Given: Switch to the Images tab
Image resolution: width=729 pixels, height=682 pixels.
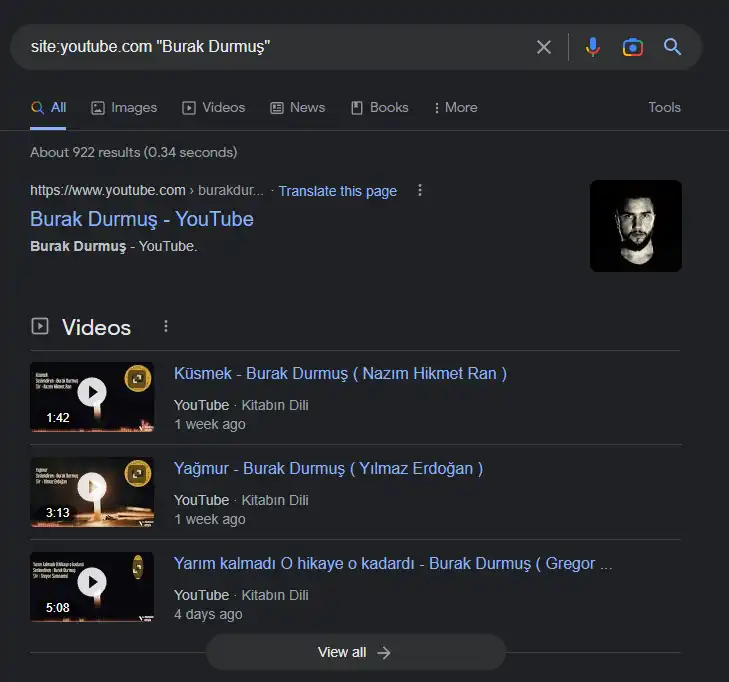Looking at the screenshot, I should pyautogui.click(x=124, y=108).
